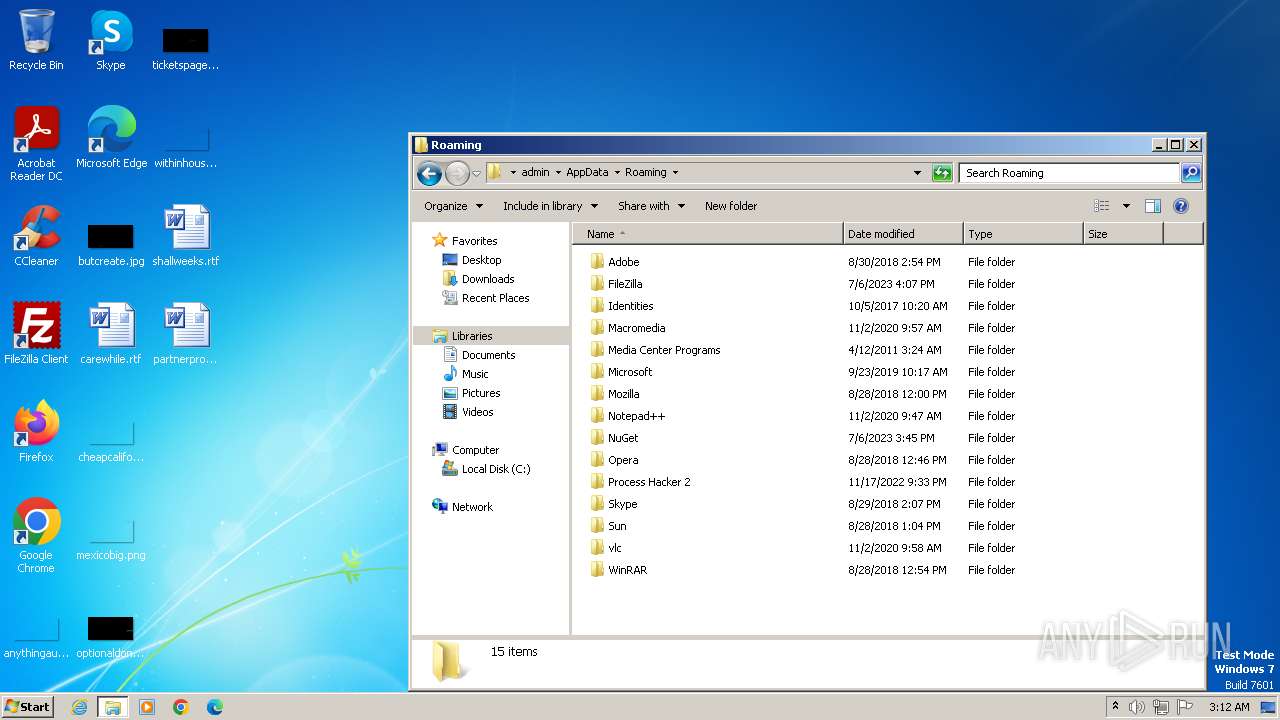Click the New folder button
Image resolution: width=1280 pixels, height=720 pixels.
click(x=731, y=206)
